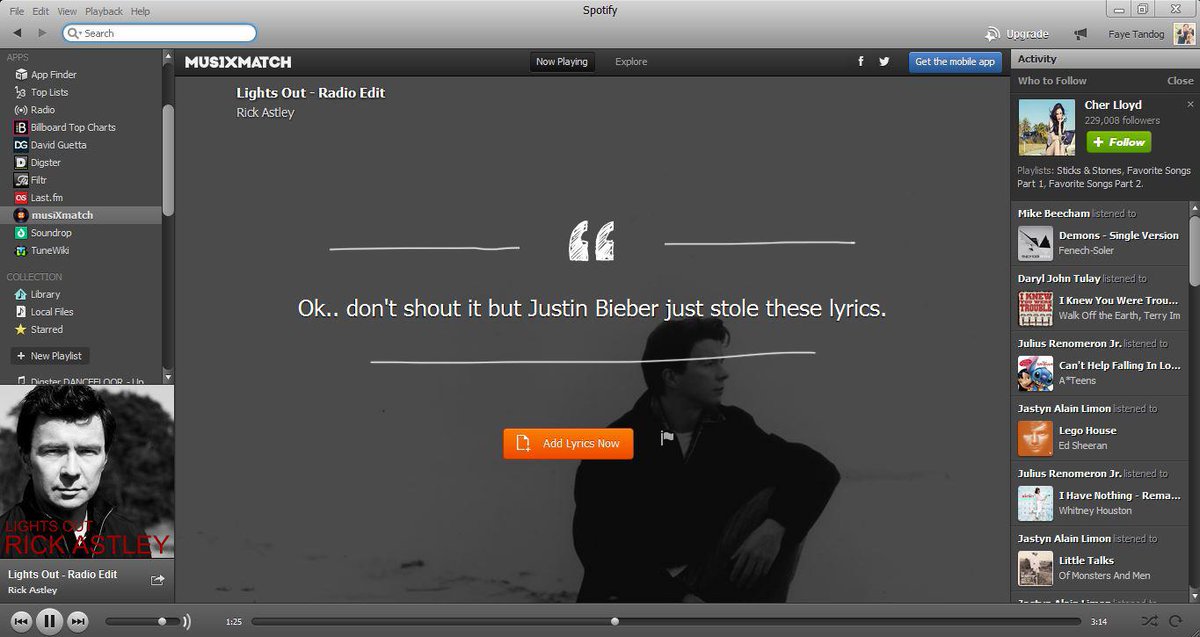Open App Finder in sidebar
The width and height of the screenshot is (1200, 637).
(53, 74)
